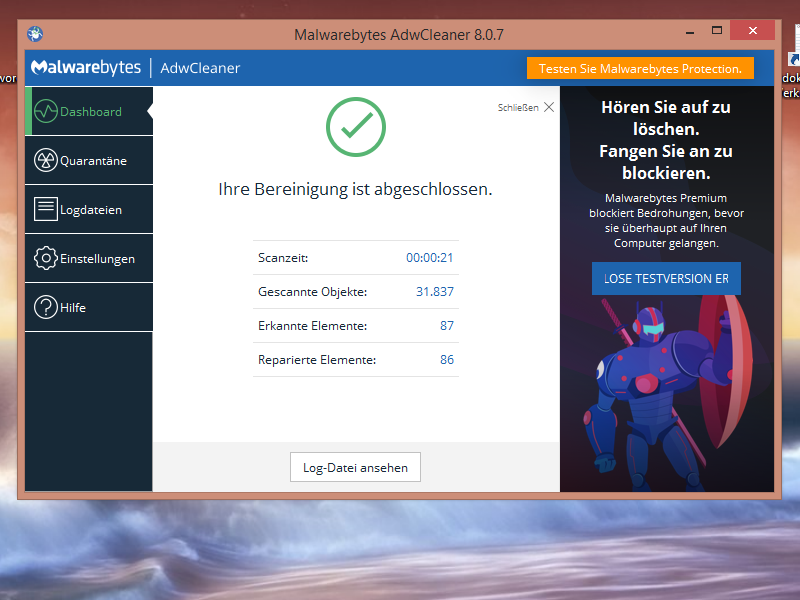Click the window title Malwarebytes AdwCleaner 8.0.7
The height and width of the screenshot is (600, 800).
399,35
